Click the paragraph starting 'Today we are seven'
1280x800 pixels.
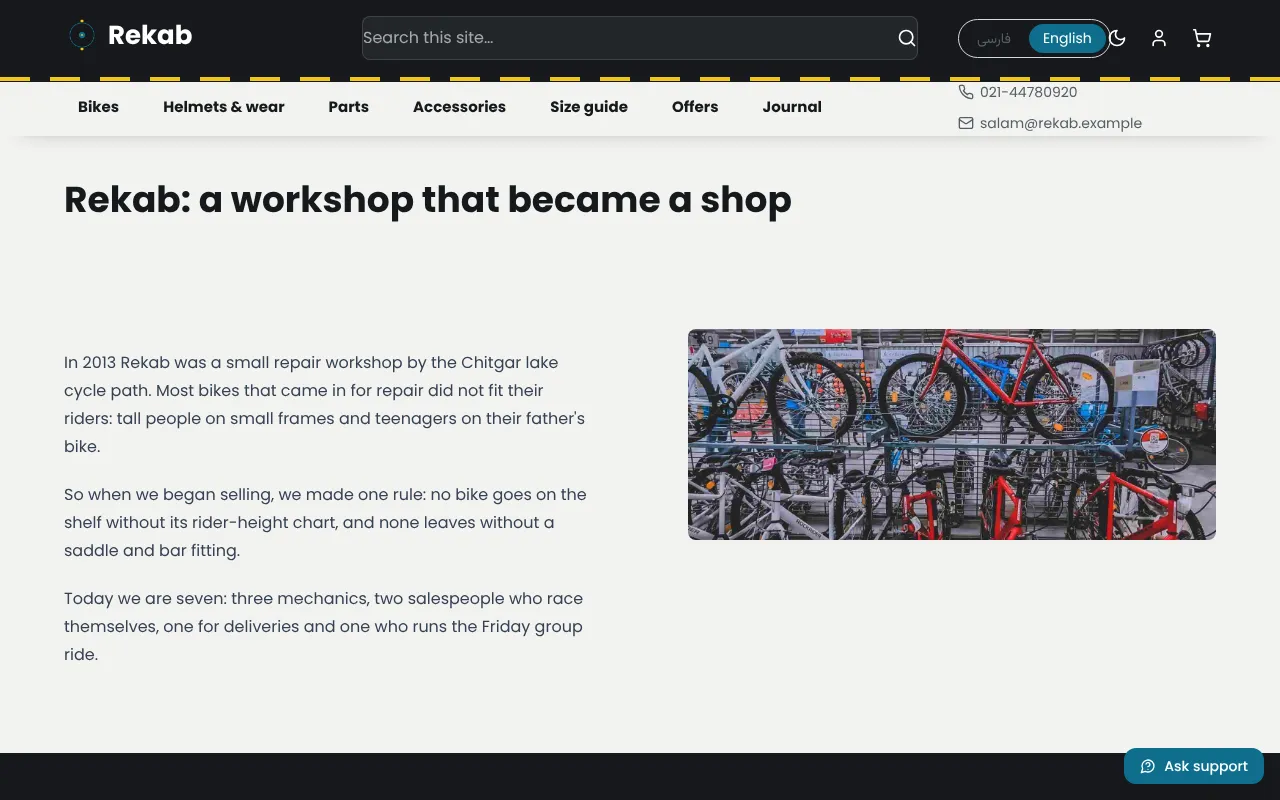326,626
